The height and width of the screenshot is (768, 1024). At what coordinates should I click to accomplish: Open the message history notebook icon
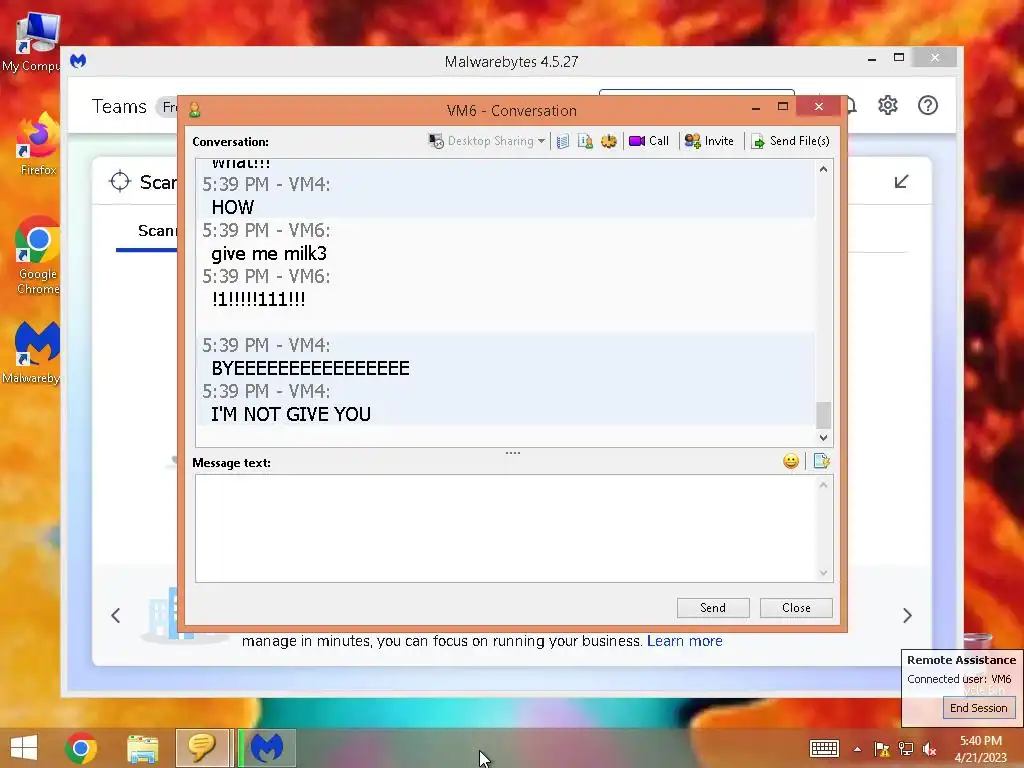[563, 141]
